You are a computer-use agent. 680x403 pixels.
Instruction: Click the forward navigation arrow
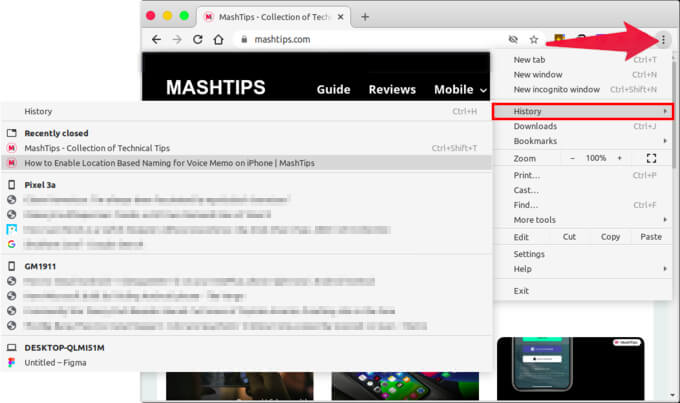177,39
